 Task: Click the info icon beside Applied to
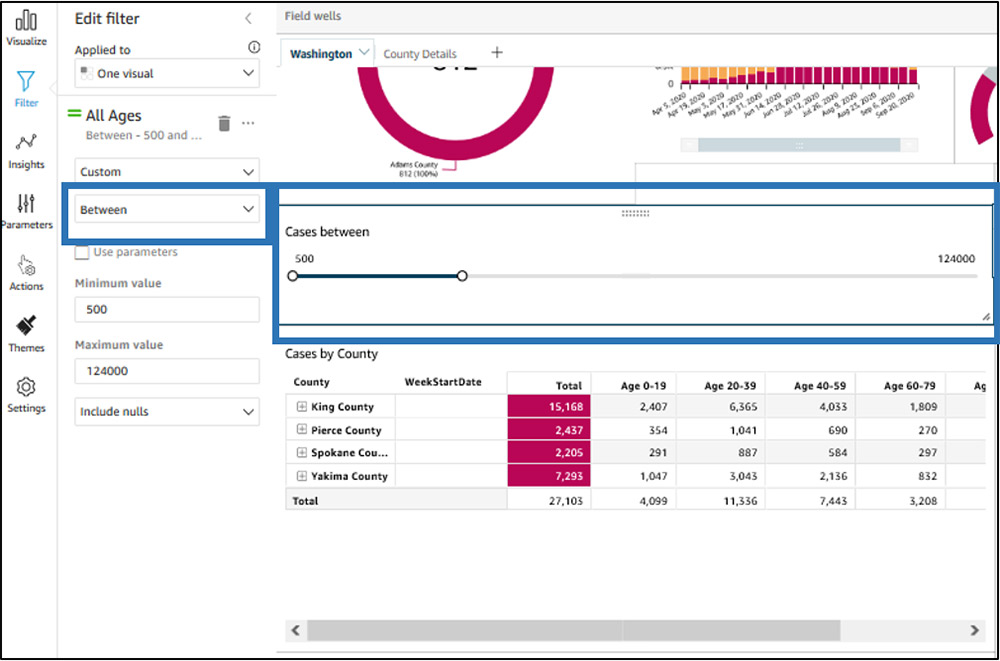254,47
